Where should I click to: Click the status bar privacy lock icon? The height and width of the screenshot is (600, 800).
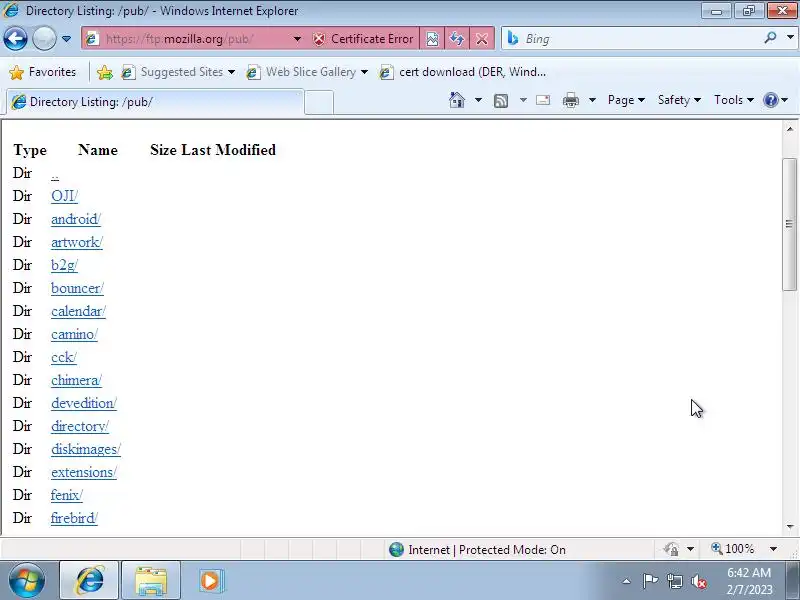(x=671, y=549)
